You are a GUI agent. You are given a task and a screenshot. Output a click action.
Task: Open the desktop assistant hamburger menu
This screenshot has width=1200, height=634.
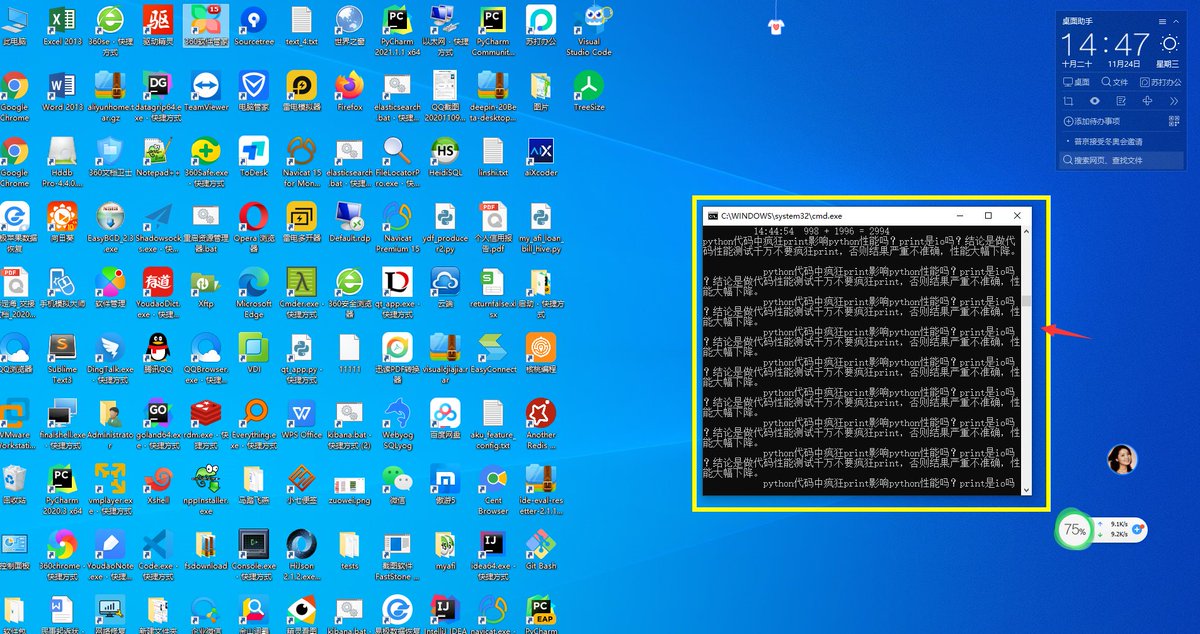1162,20
